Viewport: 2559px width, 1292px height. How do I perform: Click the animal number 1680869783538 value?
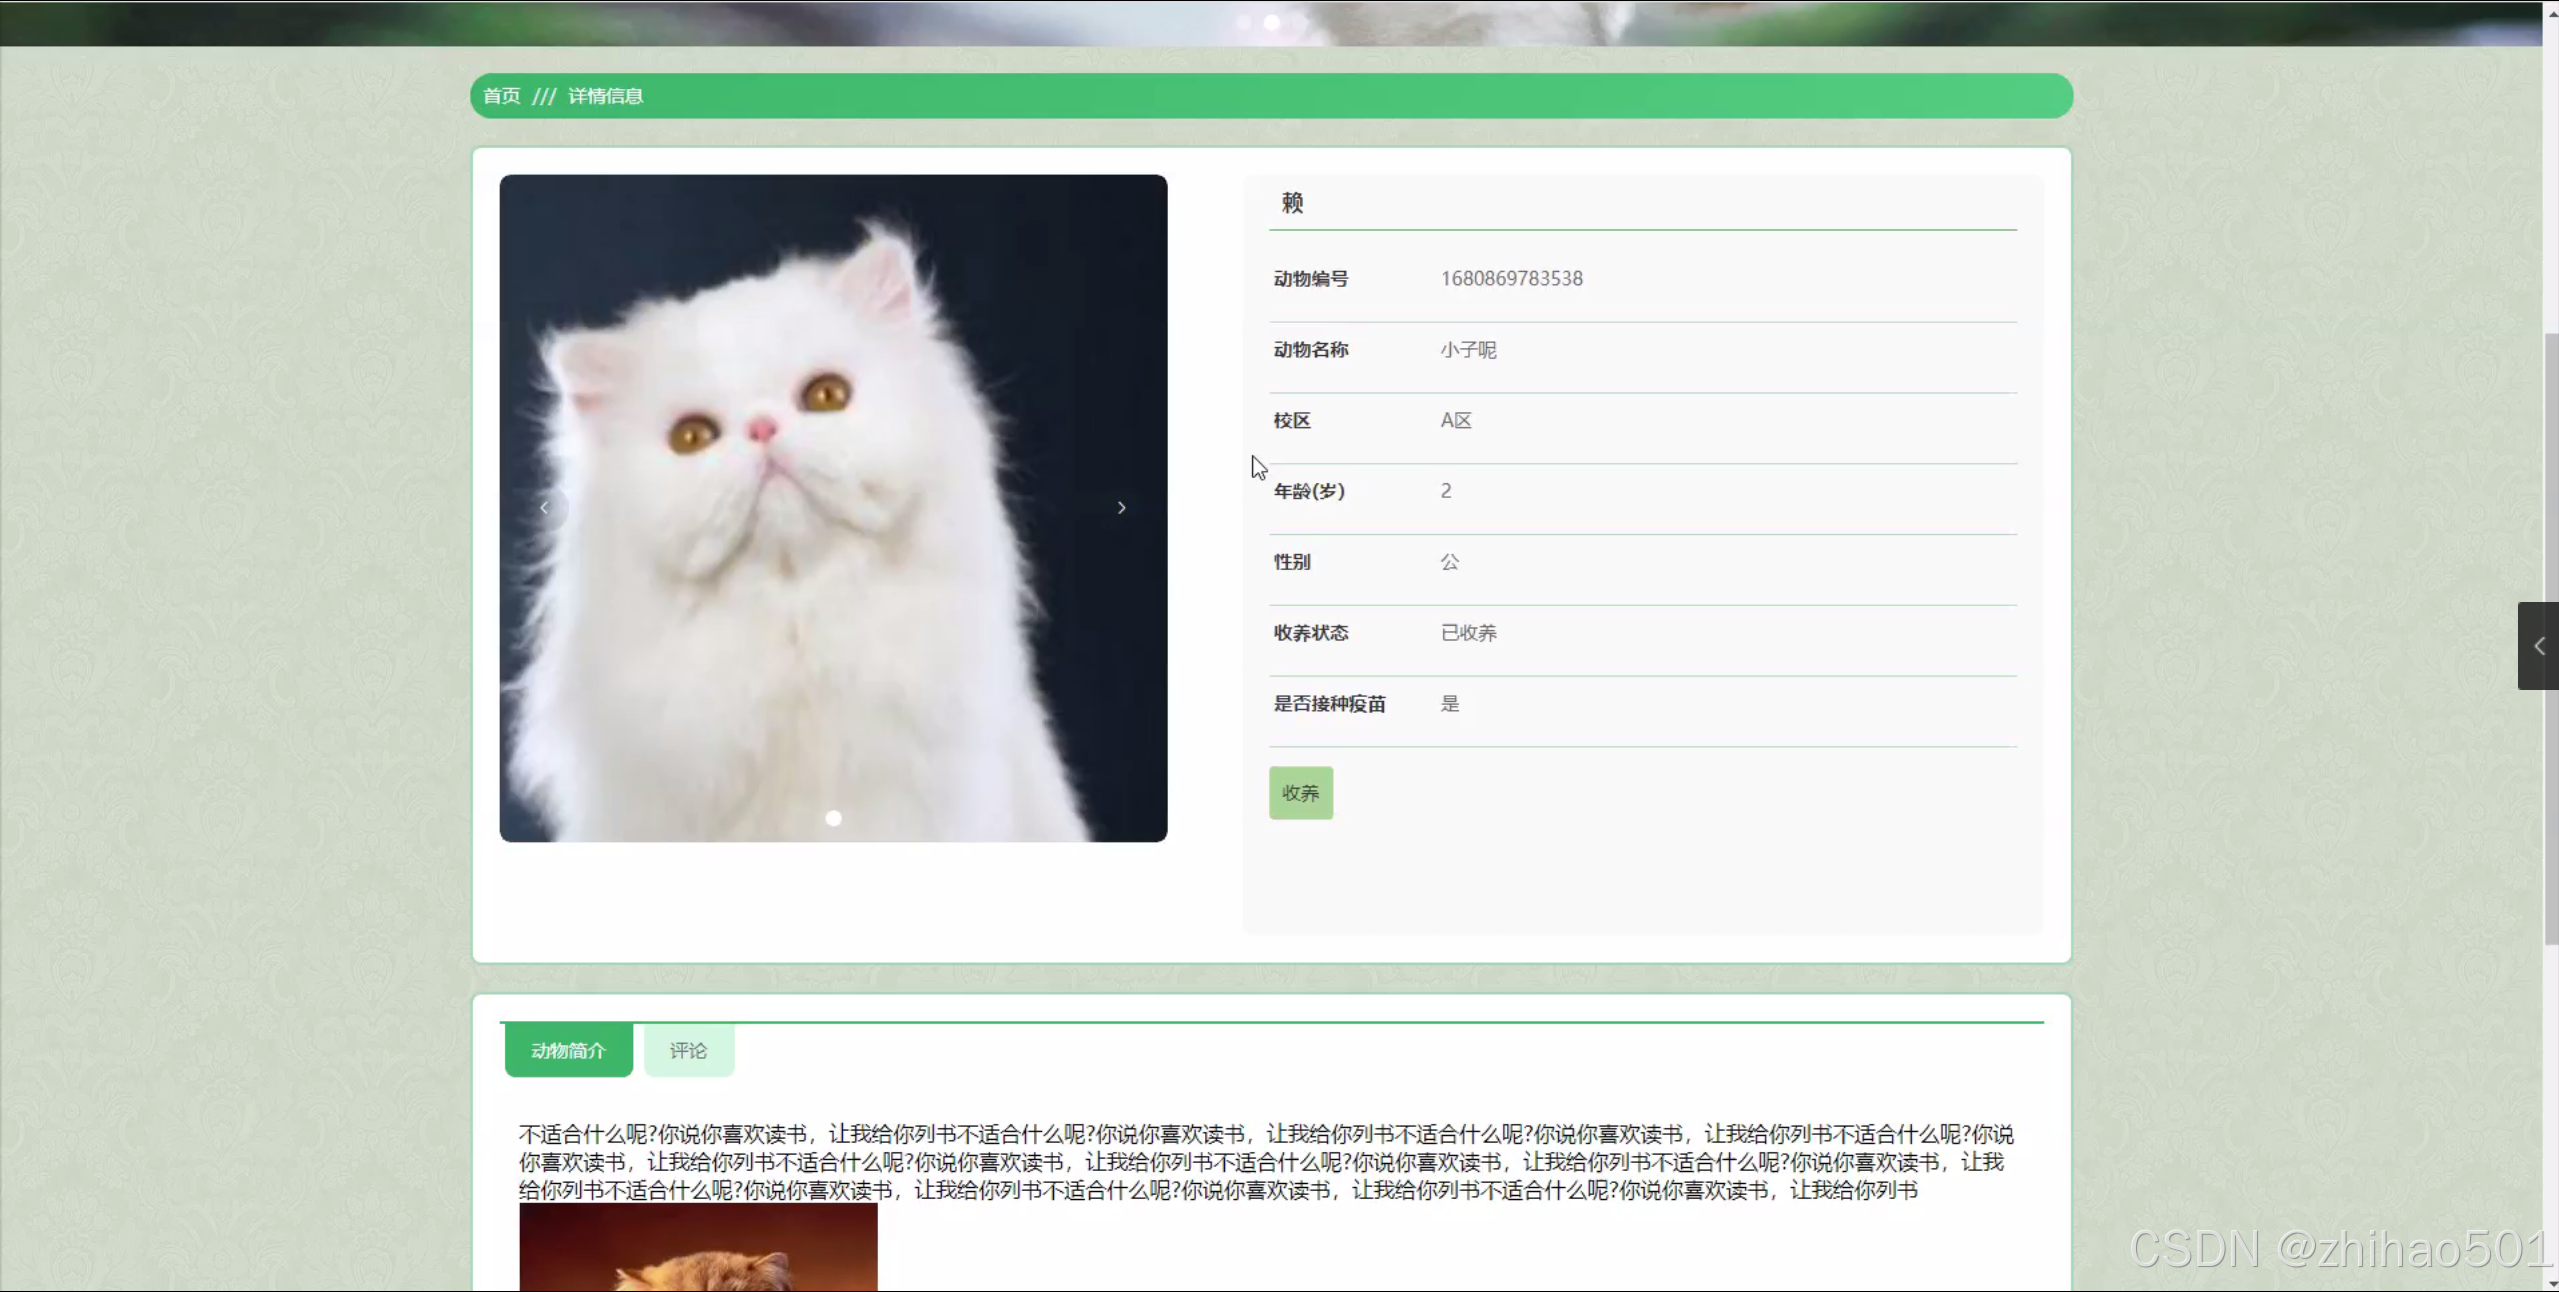(x=1510, y=278)
